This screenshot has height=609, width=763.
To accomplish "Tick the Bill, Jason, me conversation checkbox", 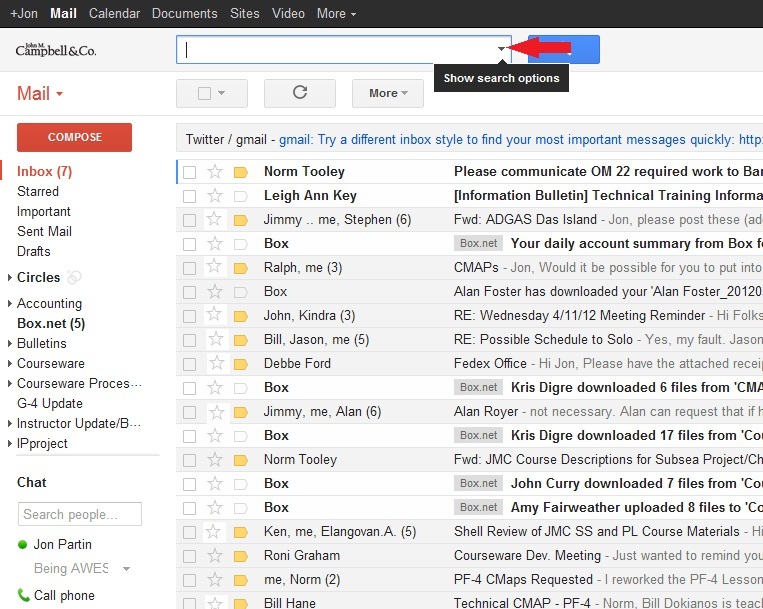I will click(x=189, y=340).
